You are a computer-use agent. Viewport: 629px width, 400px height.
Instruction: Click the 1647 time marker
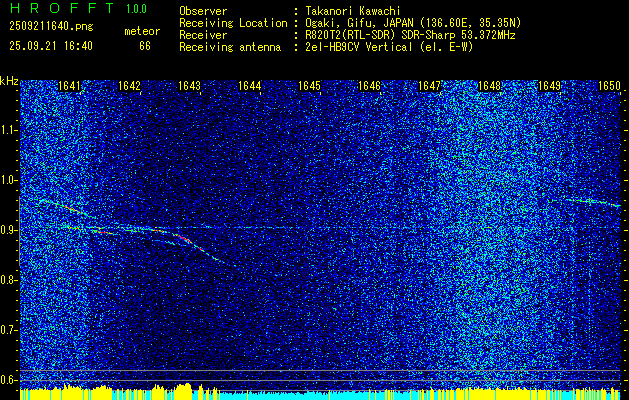430,86
